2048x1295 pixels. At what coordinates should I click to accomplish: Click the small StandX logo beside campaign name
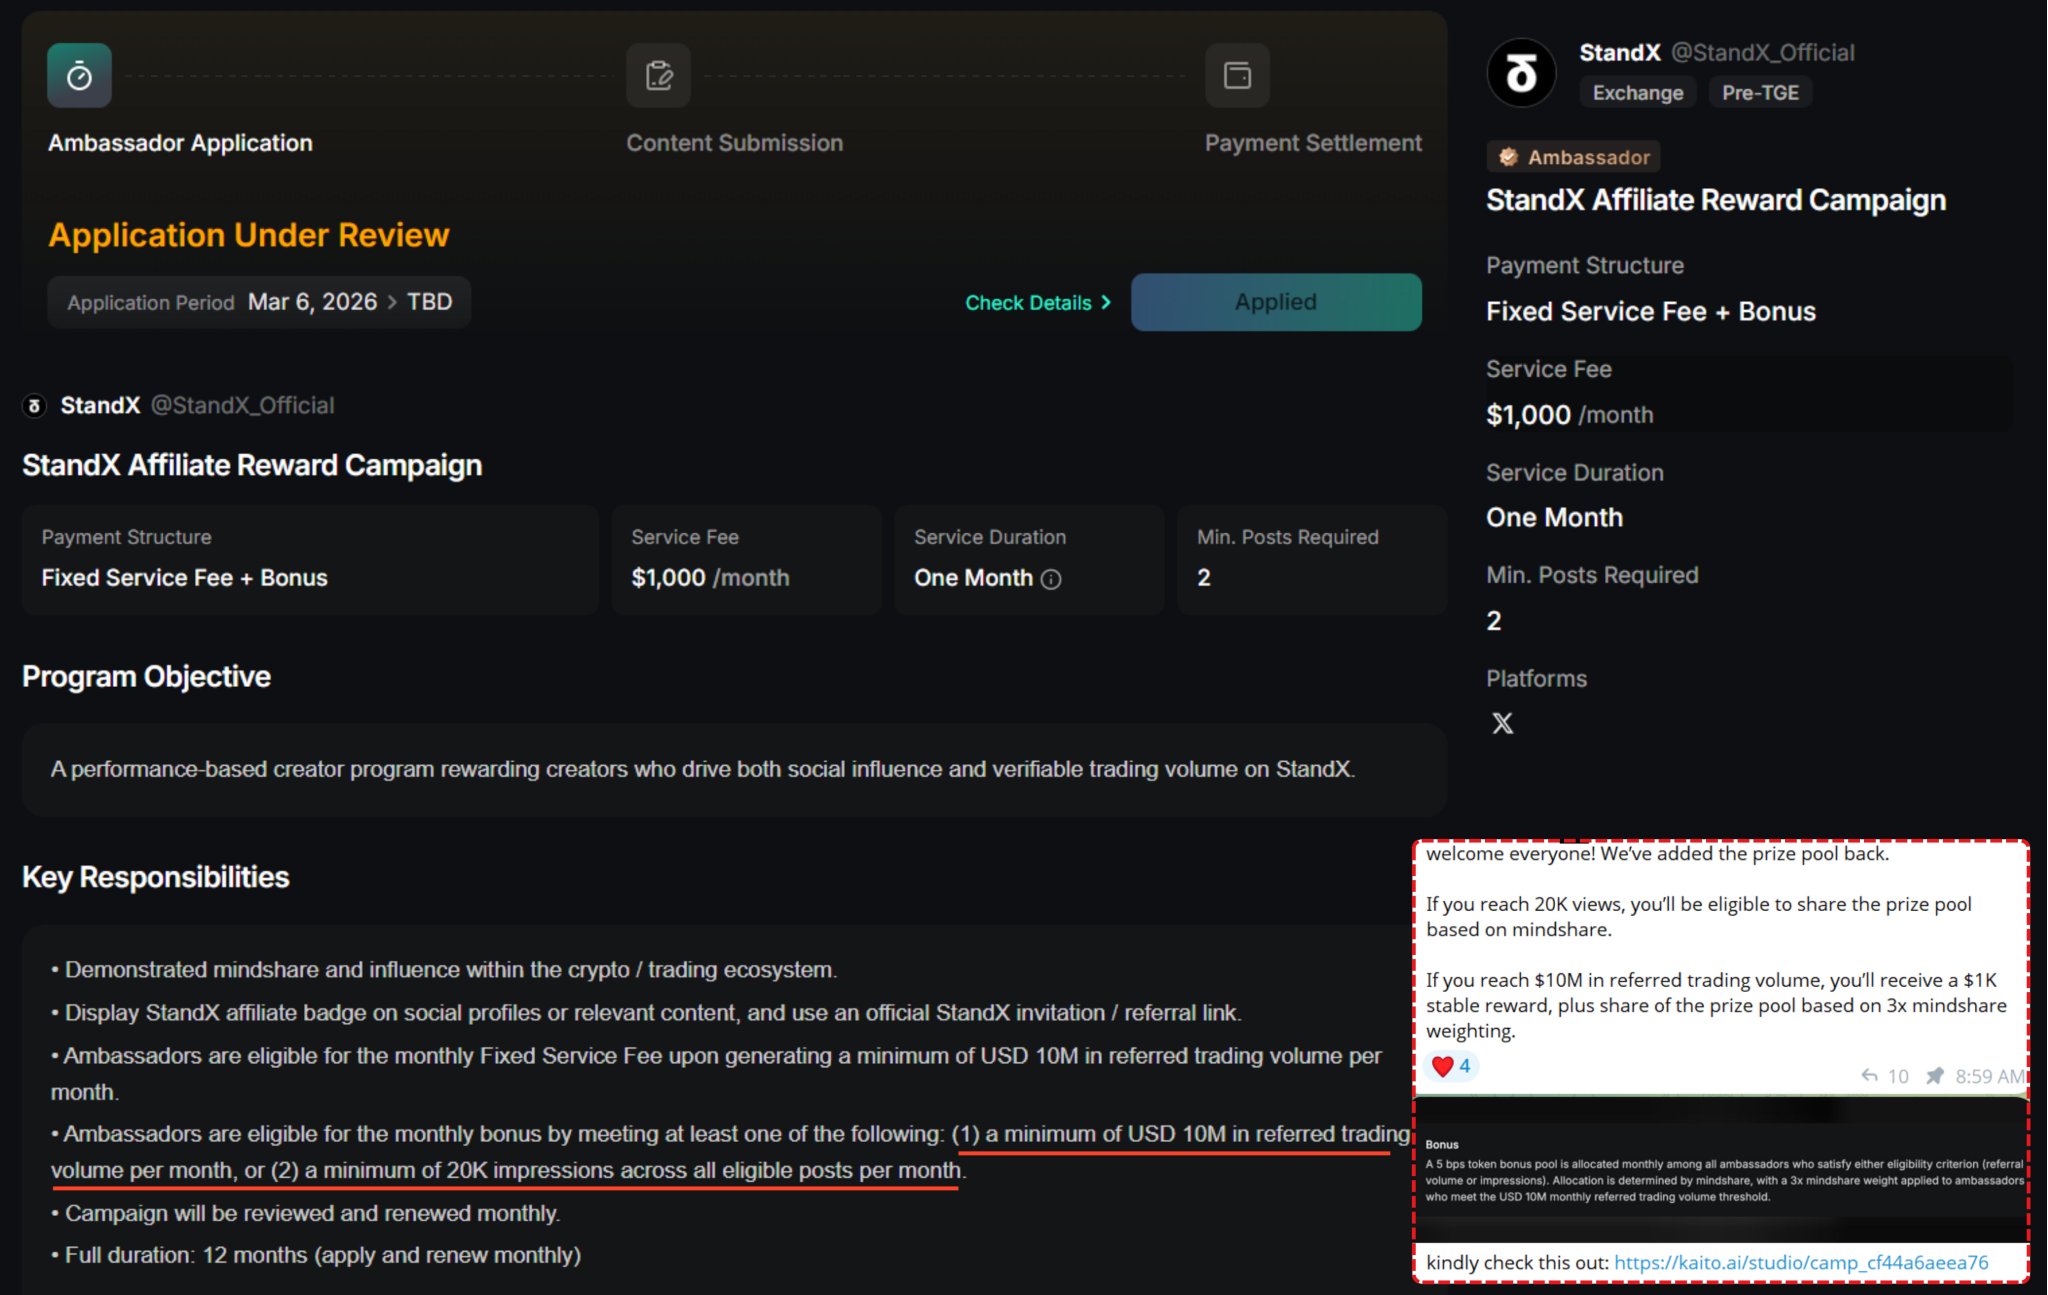pos(34,405)
